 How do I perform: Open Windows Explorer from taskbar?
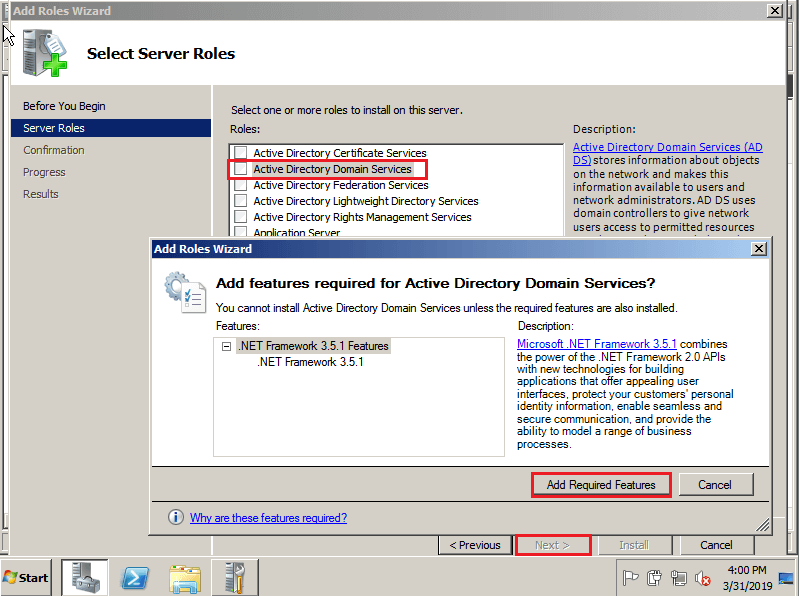[x=184, y=579]
